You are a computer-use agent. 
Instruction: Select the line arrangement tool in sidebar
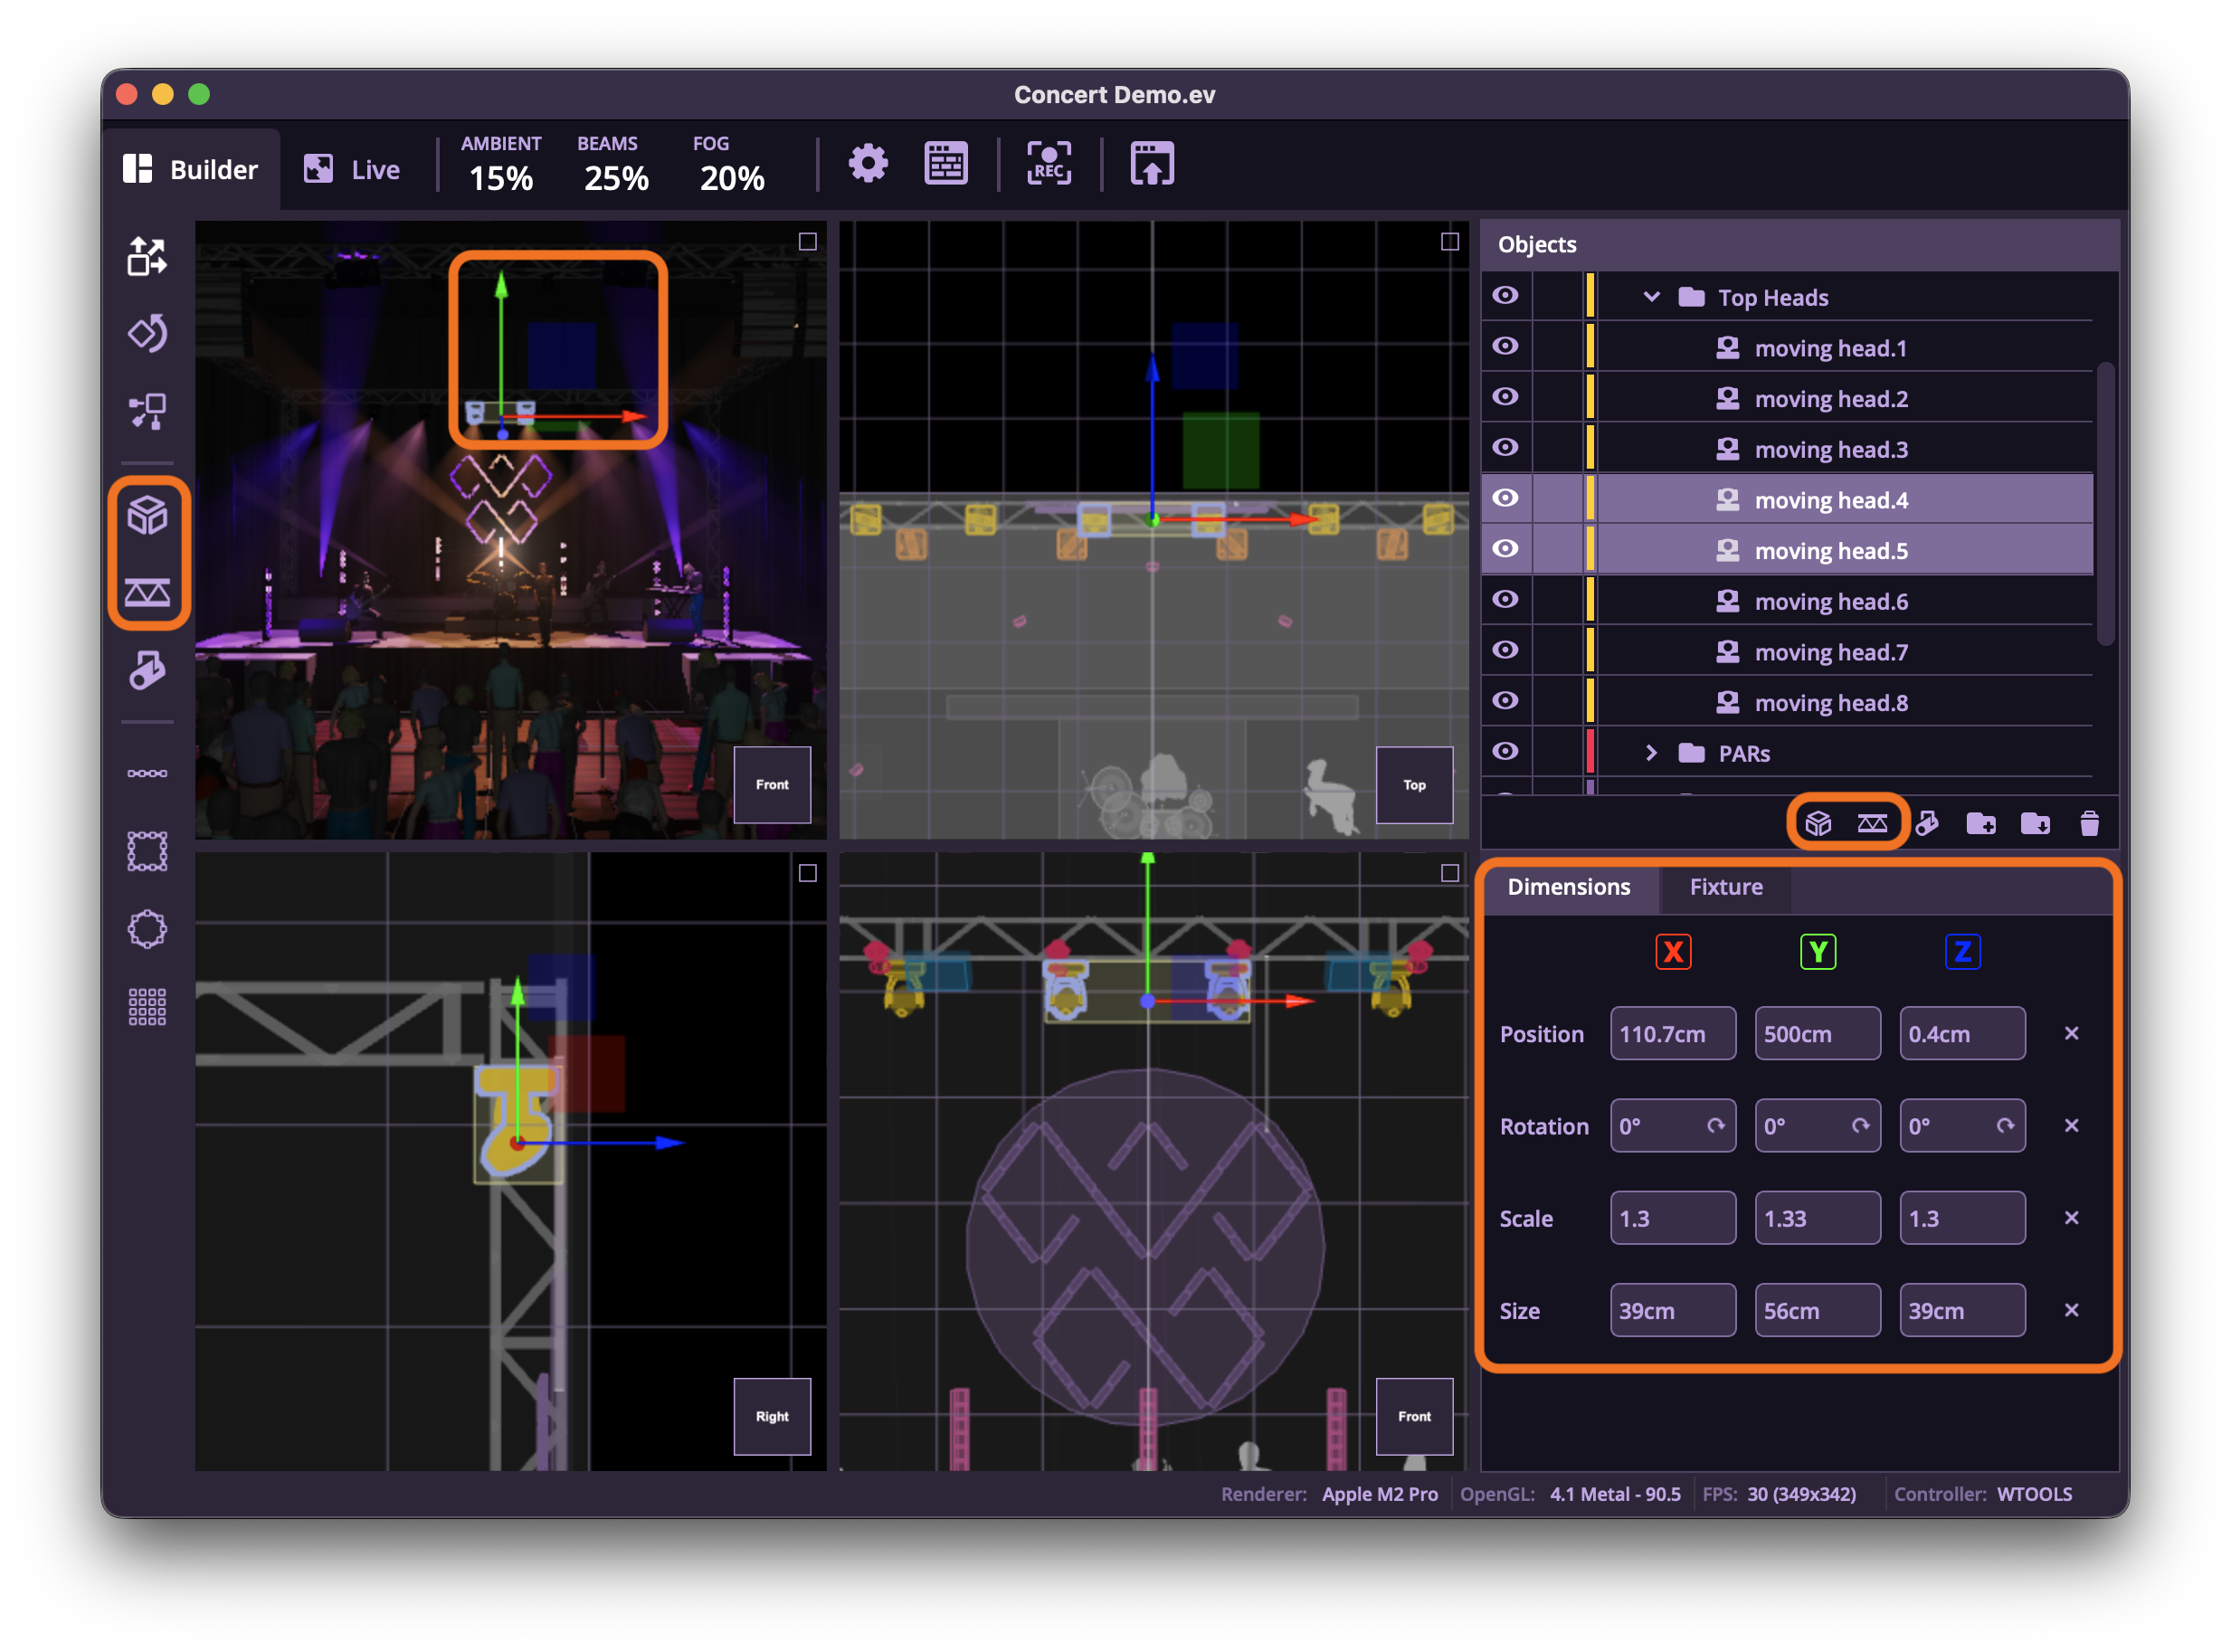(x=147, y=773)
